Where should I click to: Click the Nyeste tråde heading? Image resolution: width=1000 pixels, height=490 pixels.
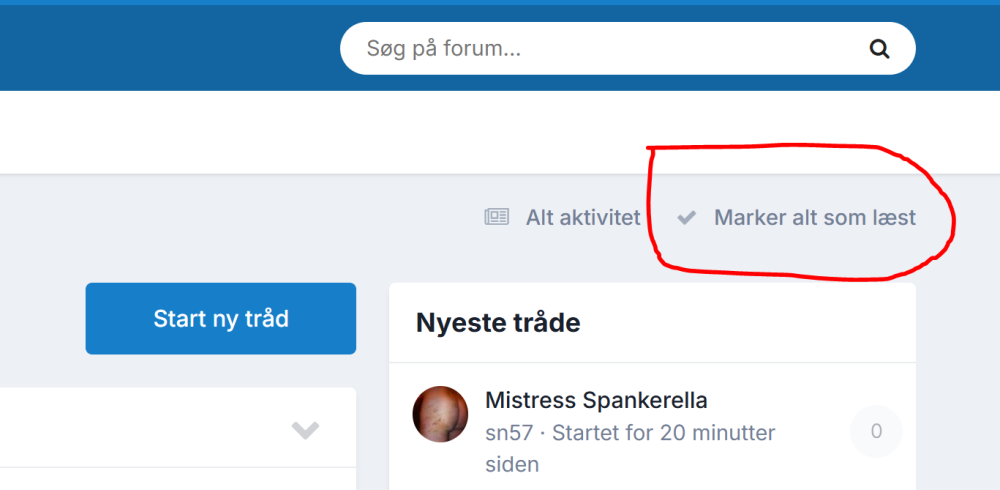click(498, 323)
